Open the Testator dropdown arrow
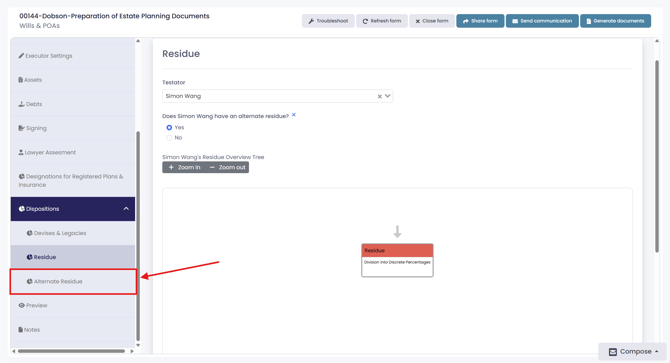670x363 pixels. coord(388,96)
